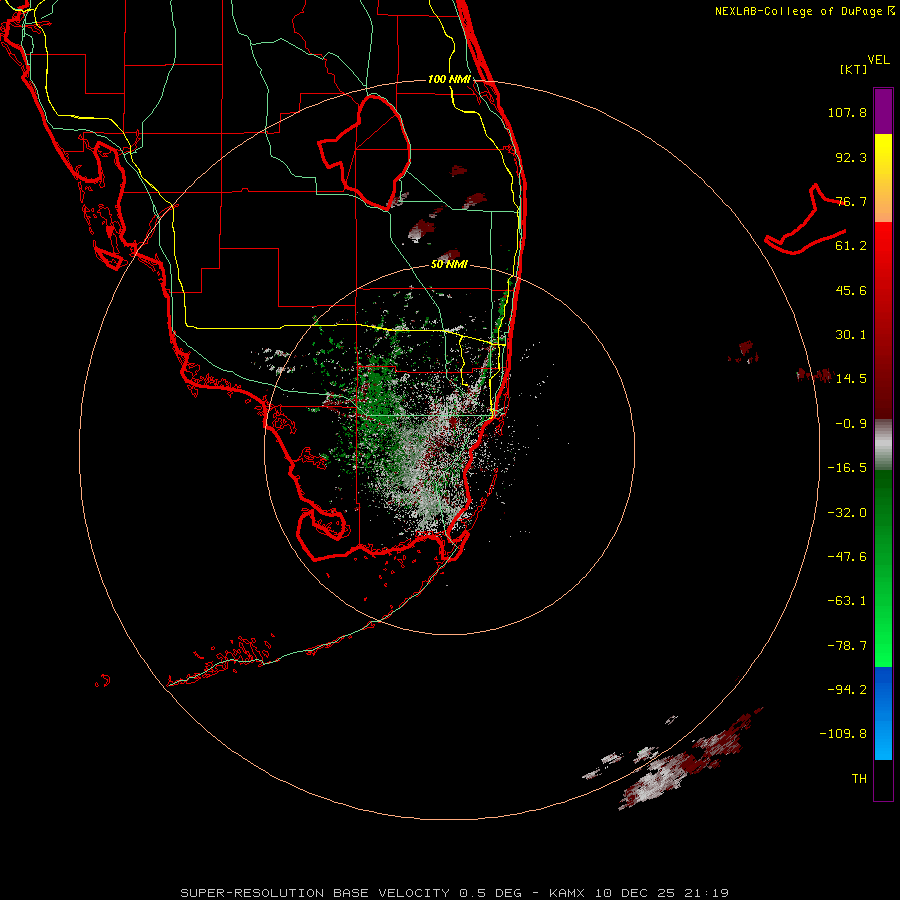900x900 pixels.
Task: Select the -32.0 legend value
Action: [x=847, y=513]
